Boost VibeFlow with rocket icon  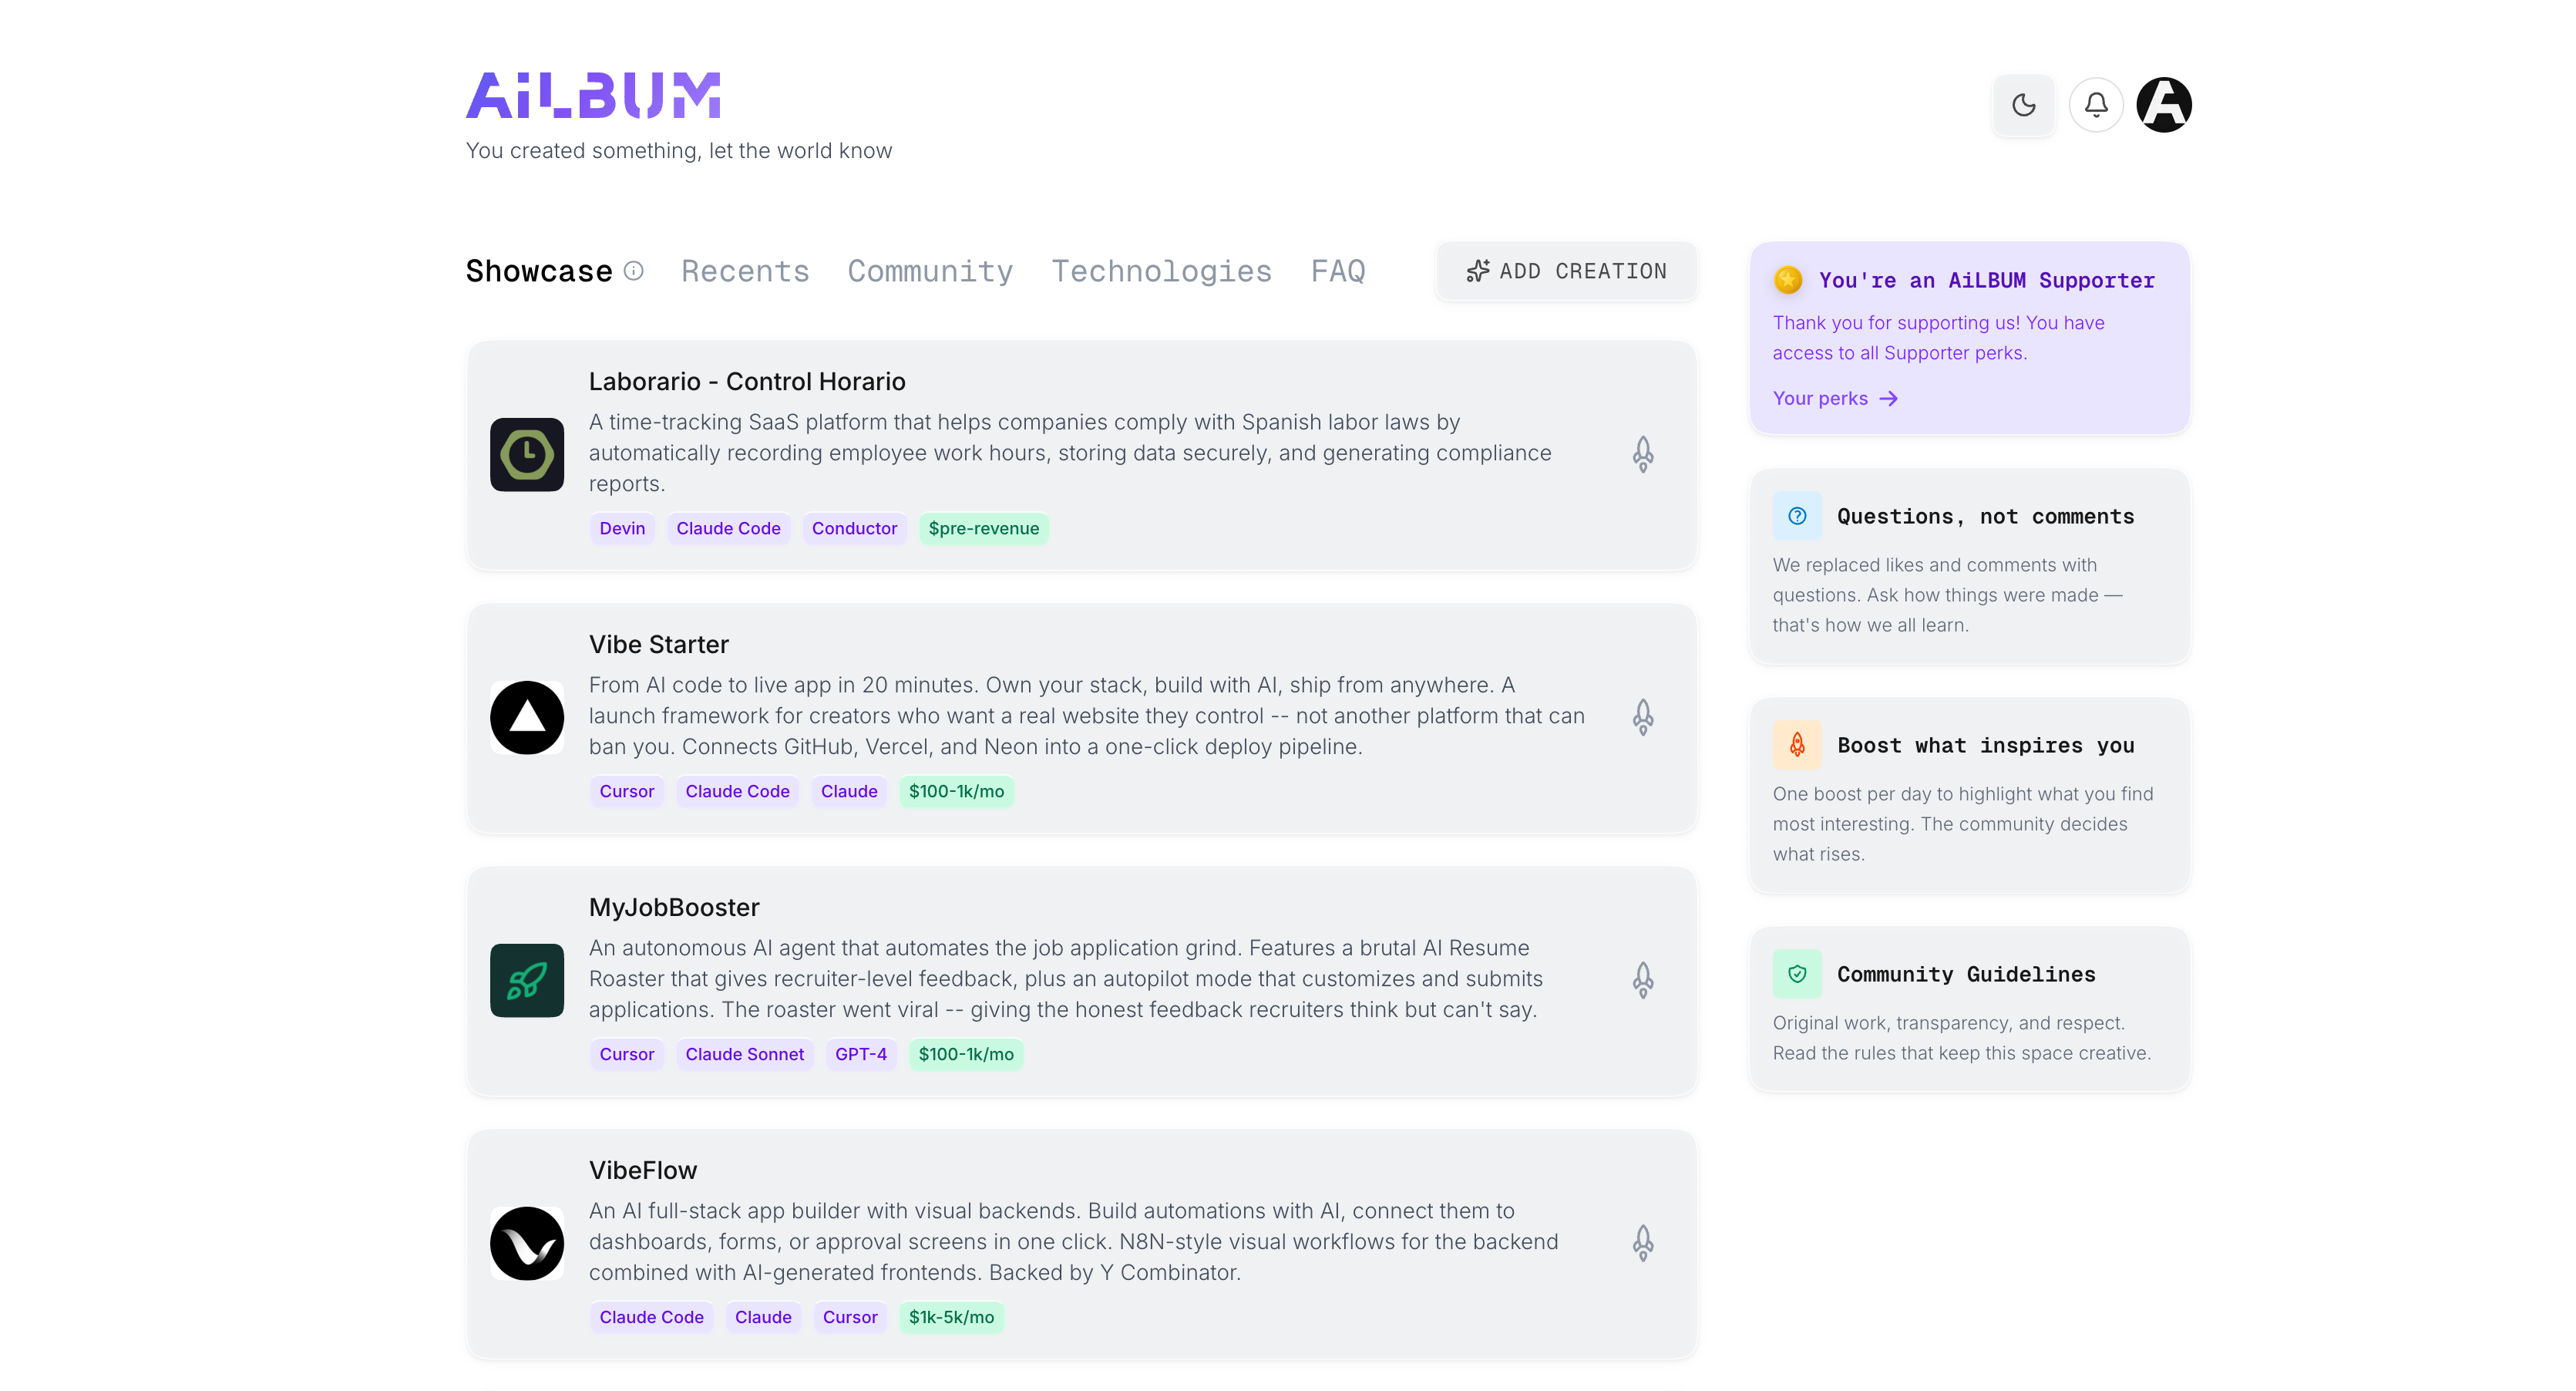[x=1643, y=1243]
